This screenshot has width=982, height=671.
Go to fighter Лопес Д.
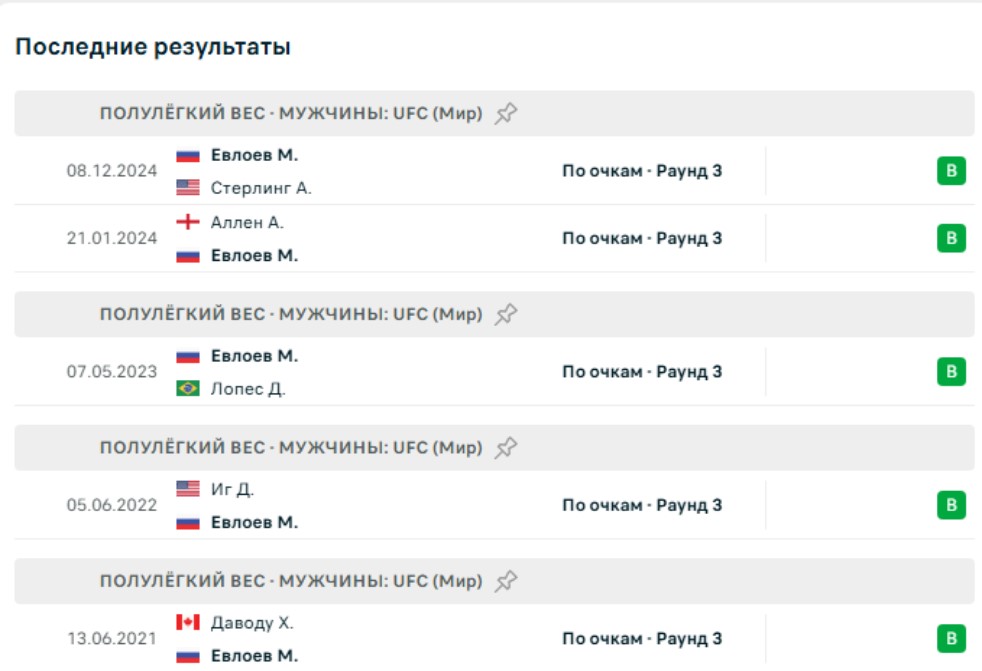point(248,389)
